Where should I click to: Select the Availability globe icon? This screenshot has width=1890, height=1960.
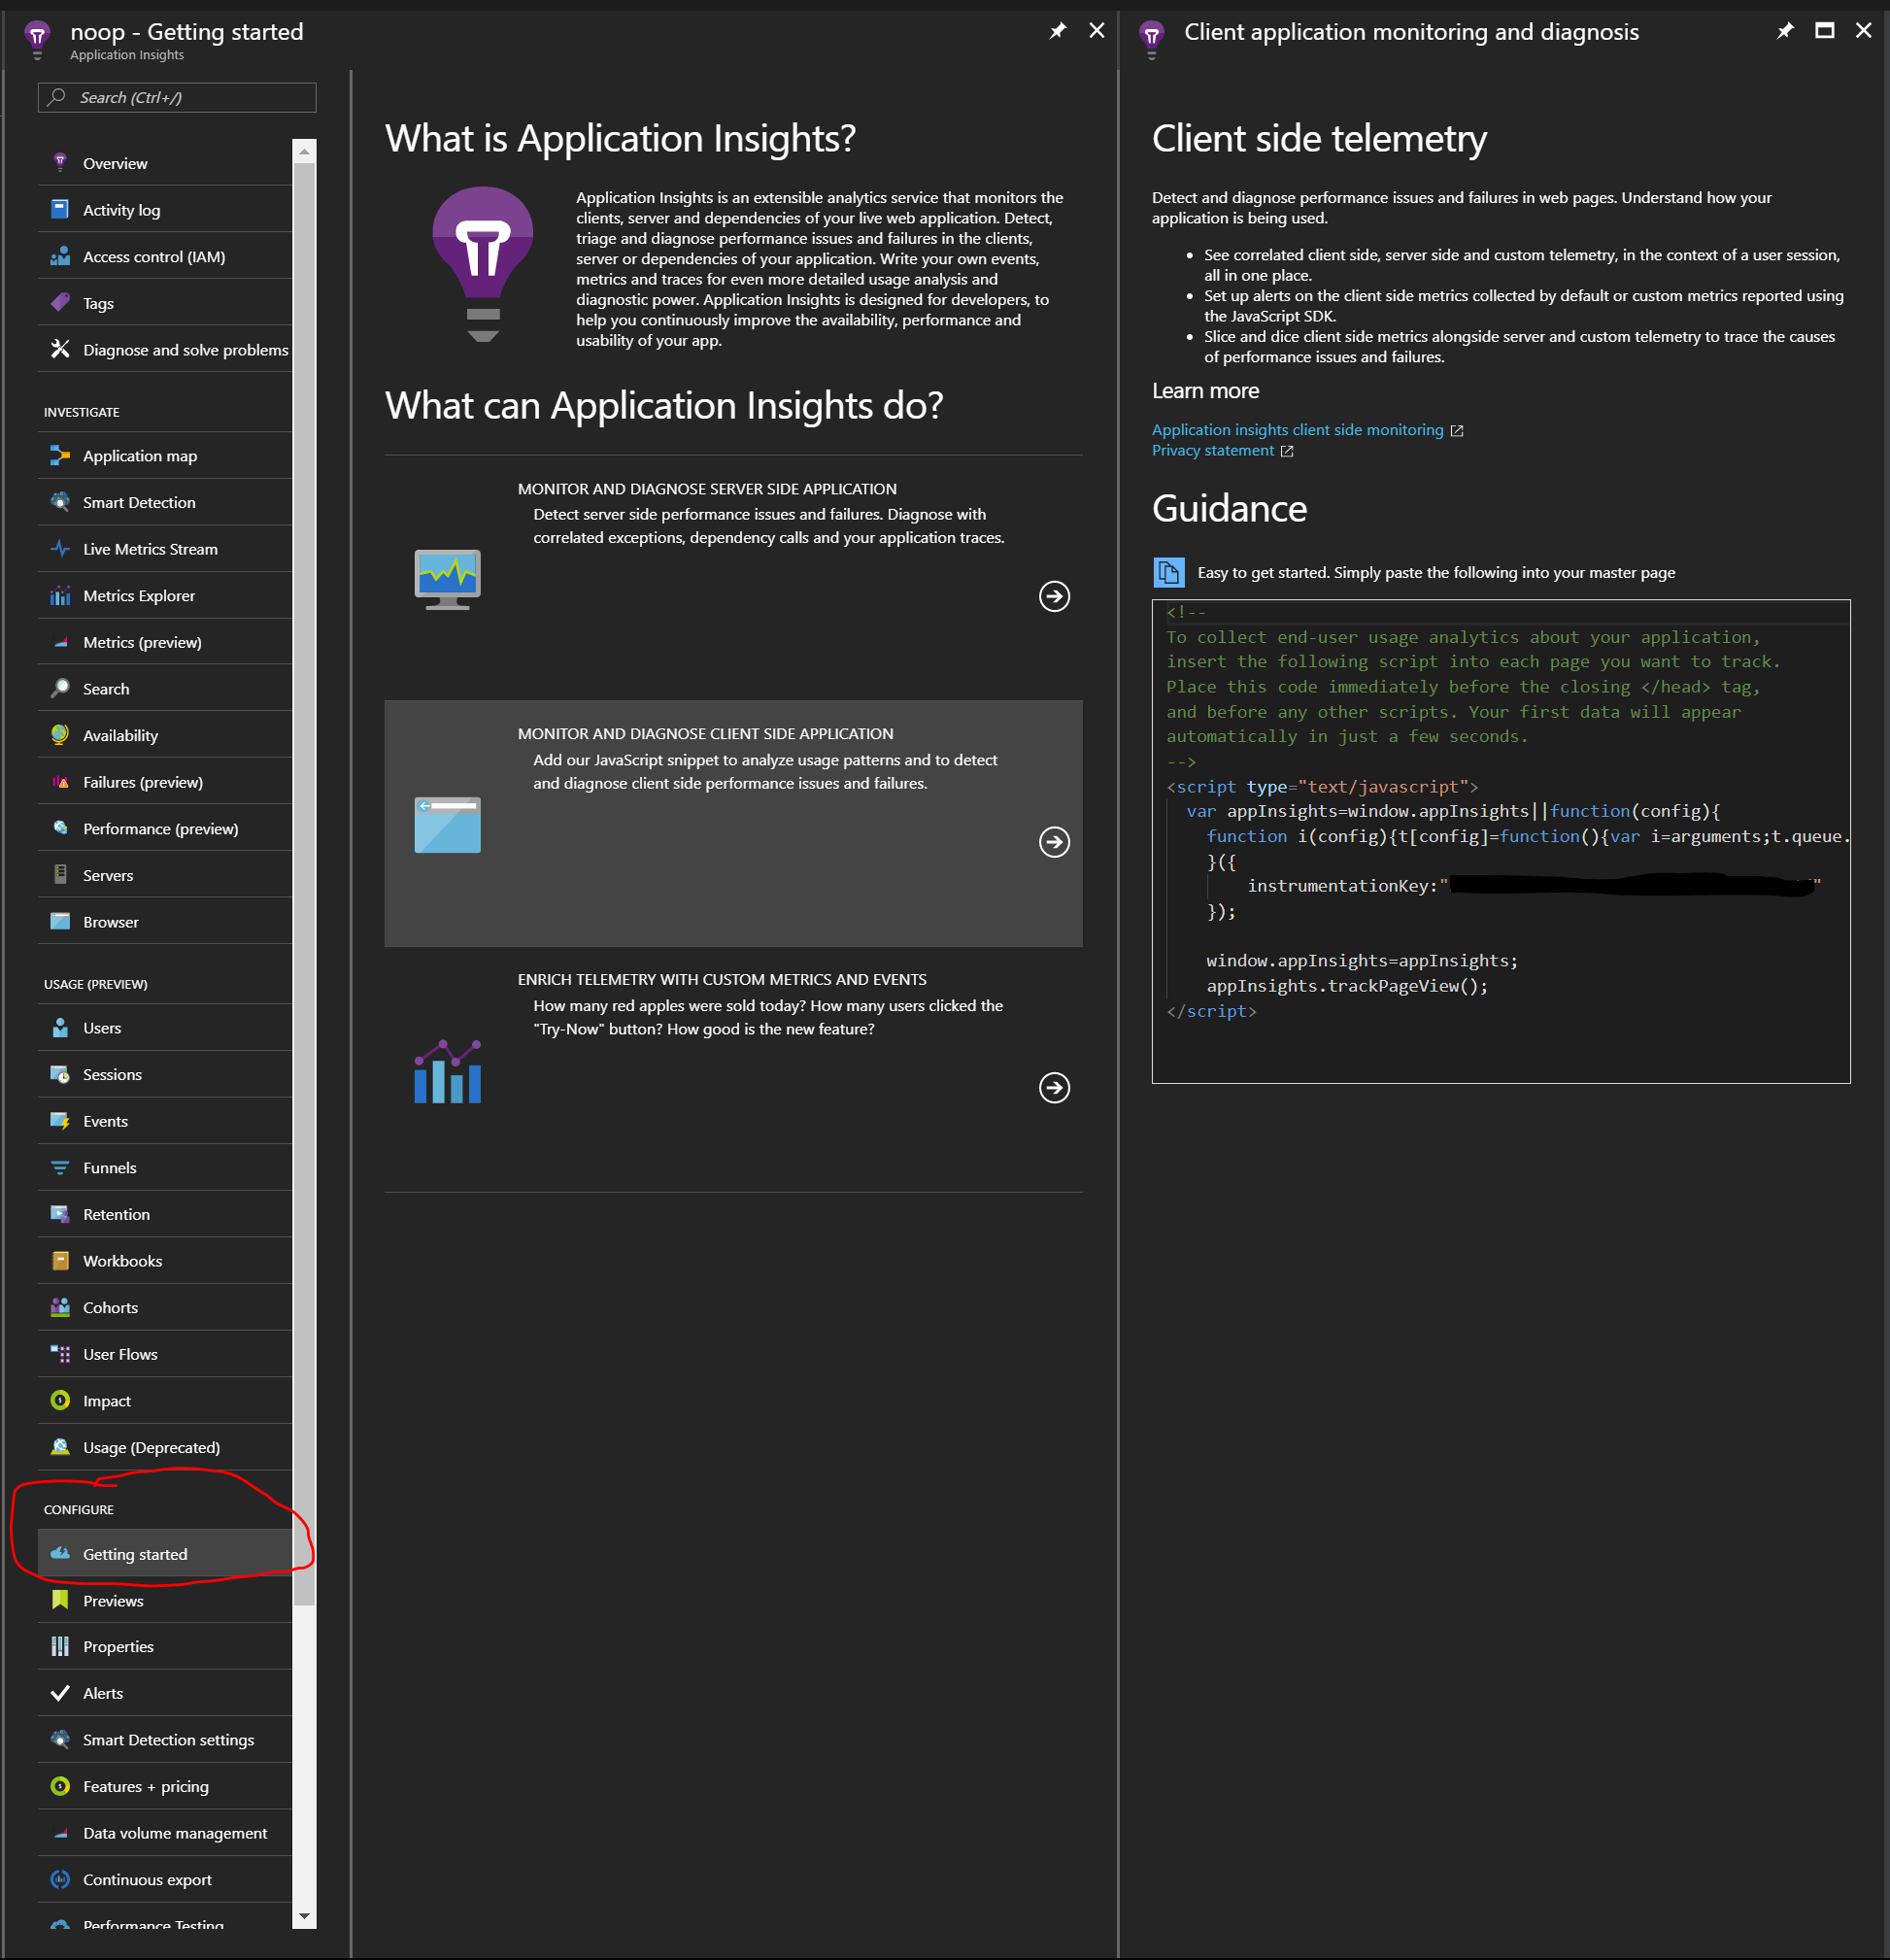61,734
